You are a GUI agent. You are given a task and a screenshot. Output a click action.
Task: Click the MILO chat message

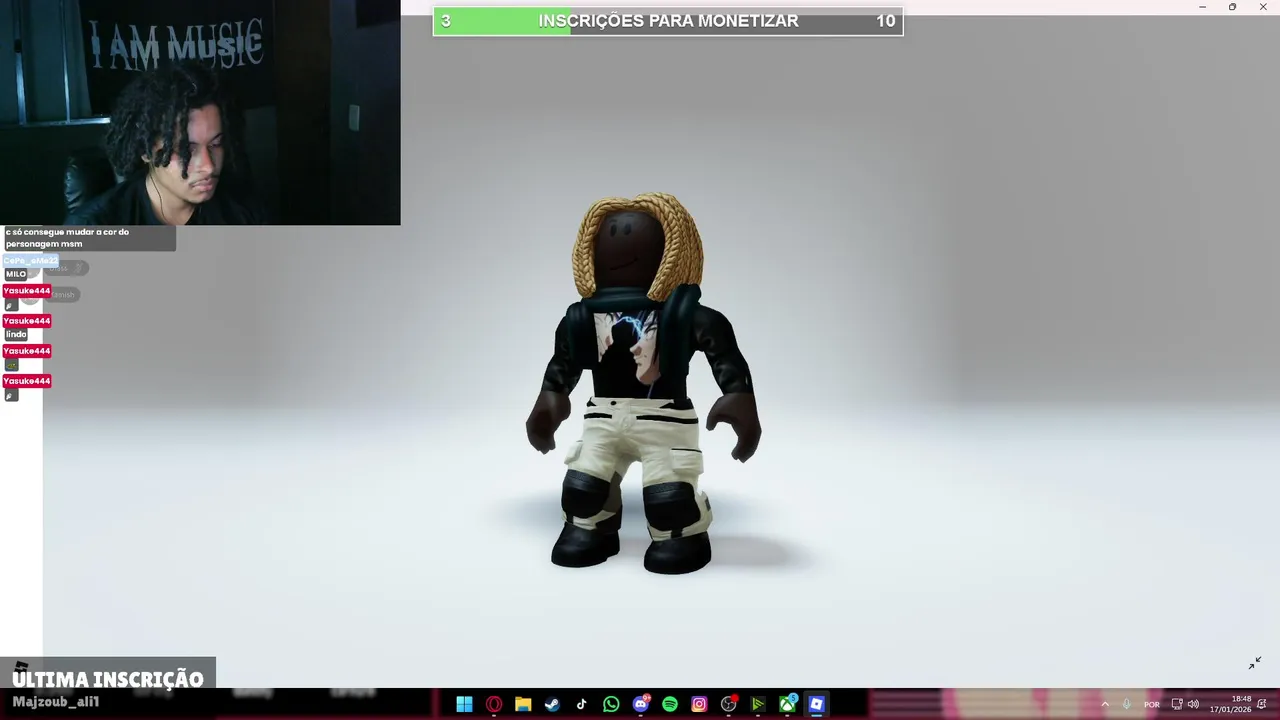point(16,274)
